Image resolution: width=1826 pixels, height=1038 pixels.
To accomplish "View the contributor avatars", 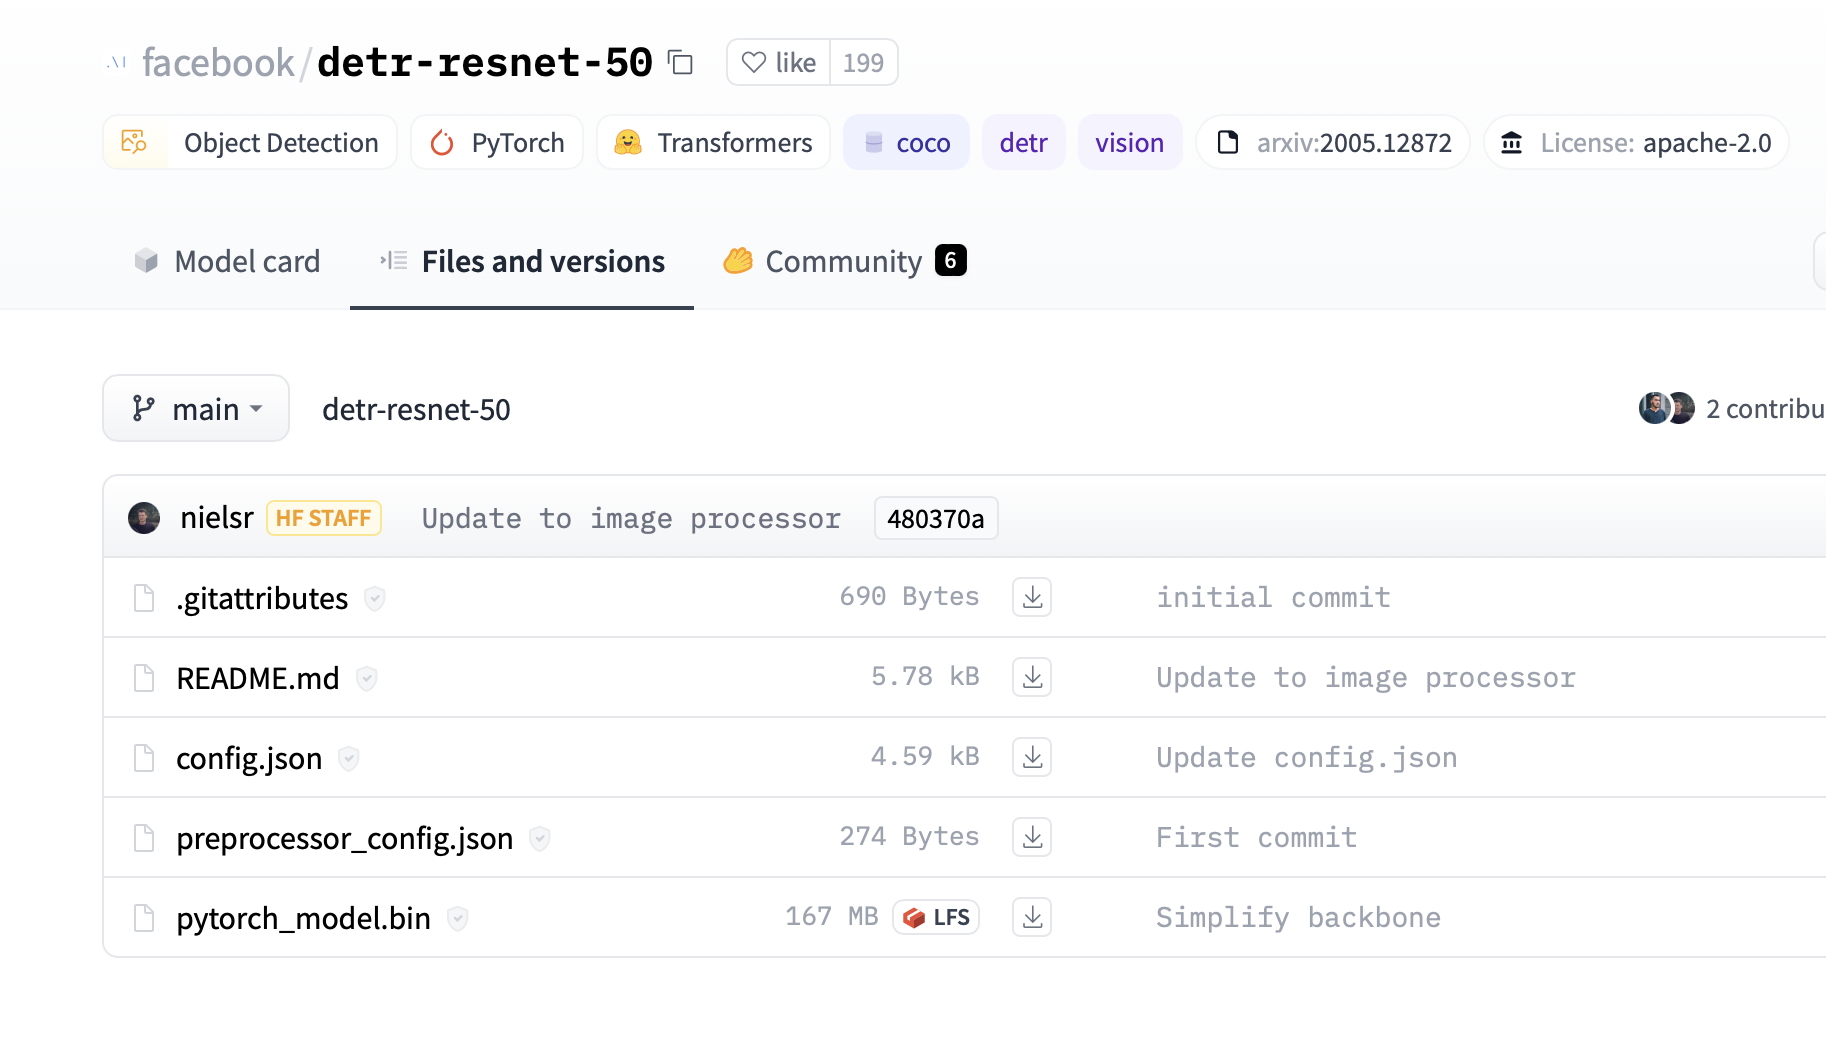I will click(x=1667, y=408).
